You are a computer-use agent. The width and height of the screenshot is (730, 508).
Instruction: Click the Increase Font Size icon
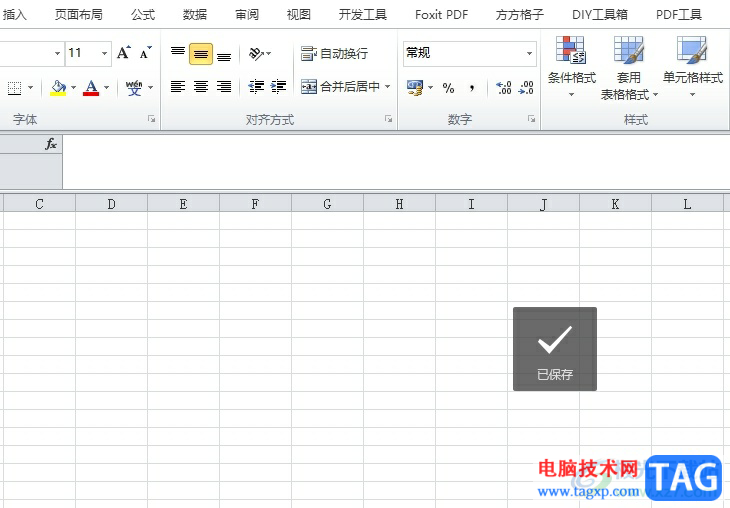[123, 53]
